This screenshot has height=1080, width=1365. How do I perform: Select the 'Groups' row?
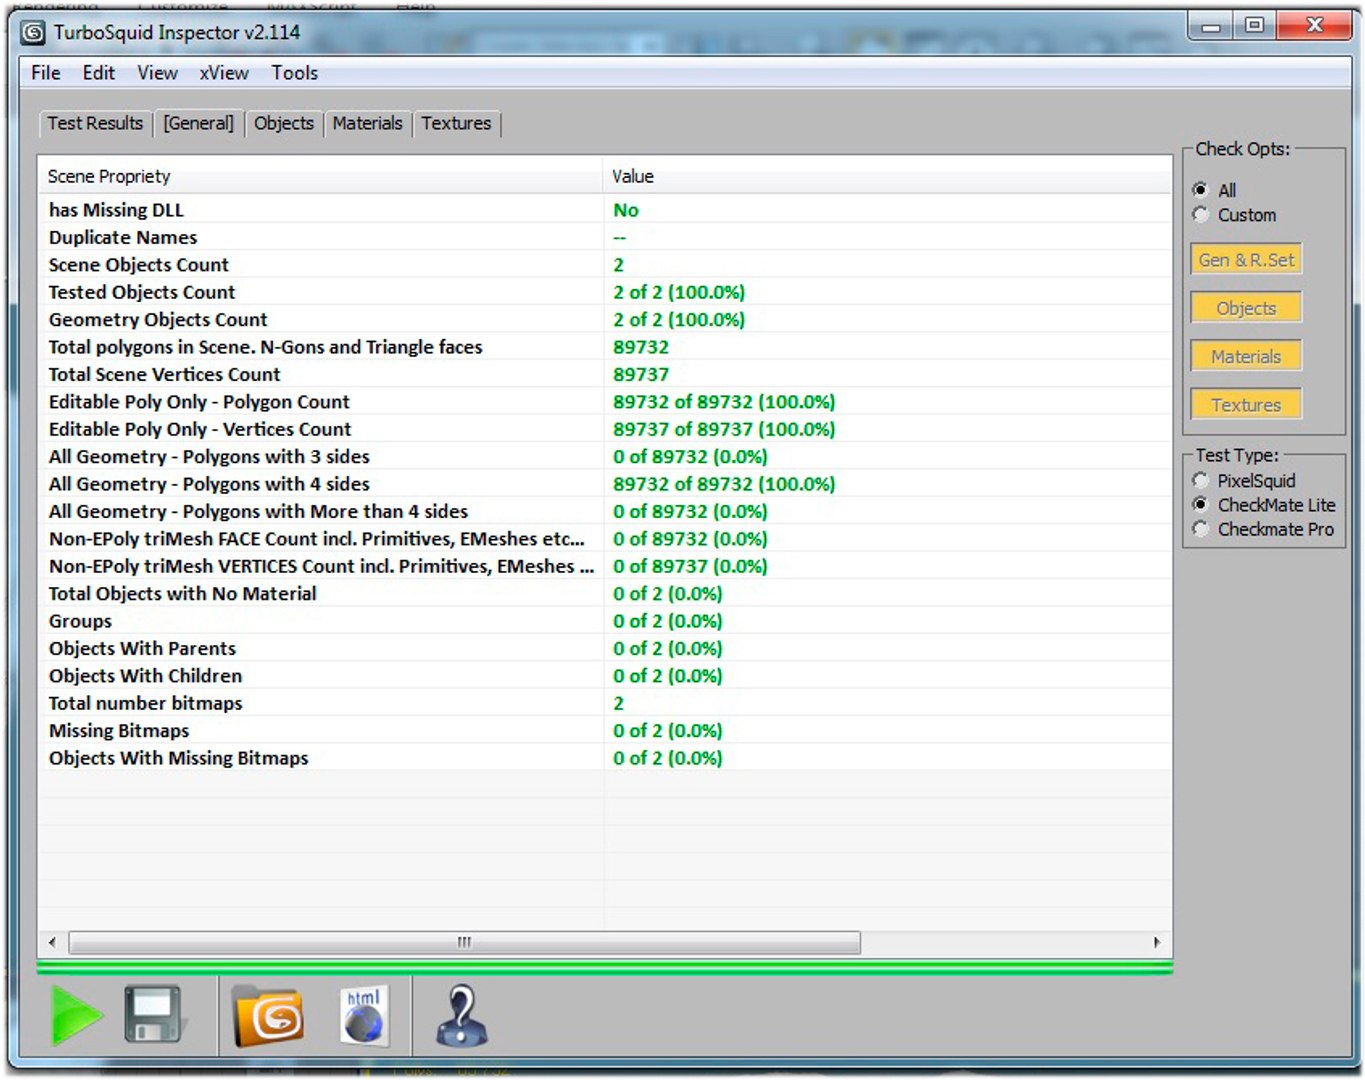[605, 621]
